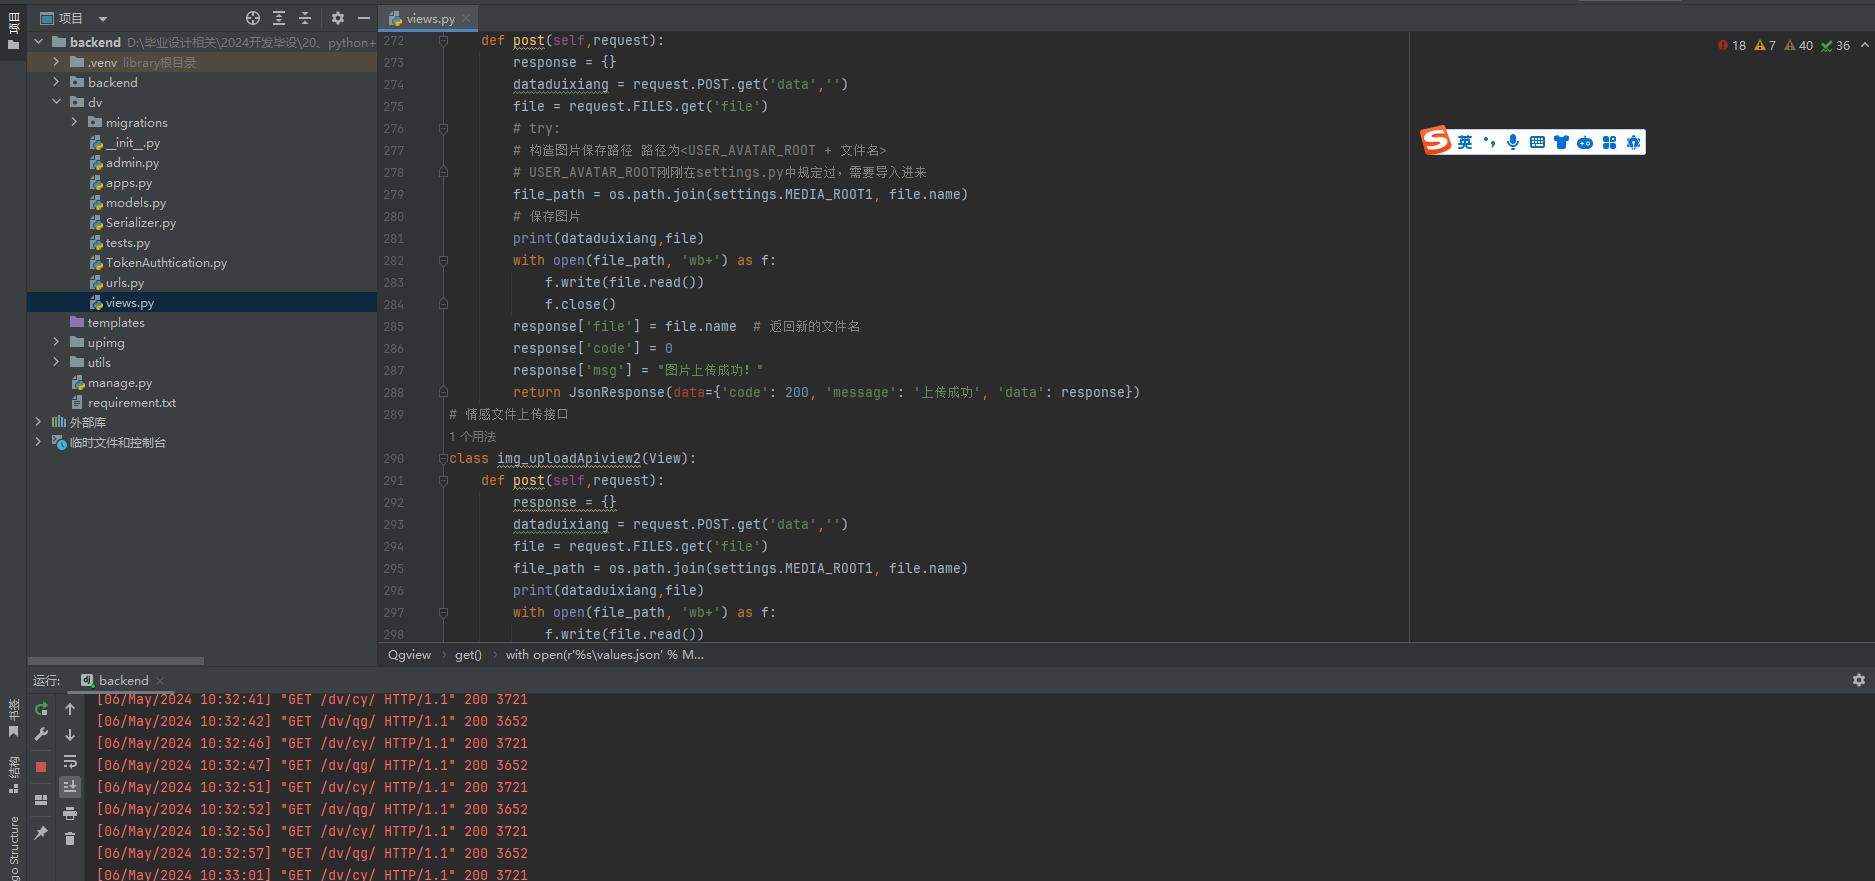1875x881 pixels.
Task: Expand the inner backend folder
Action: (57, 82)
